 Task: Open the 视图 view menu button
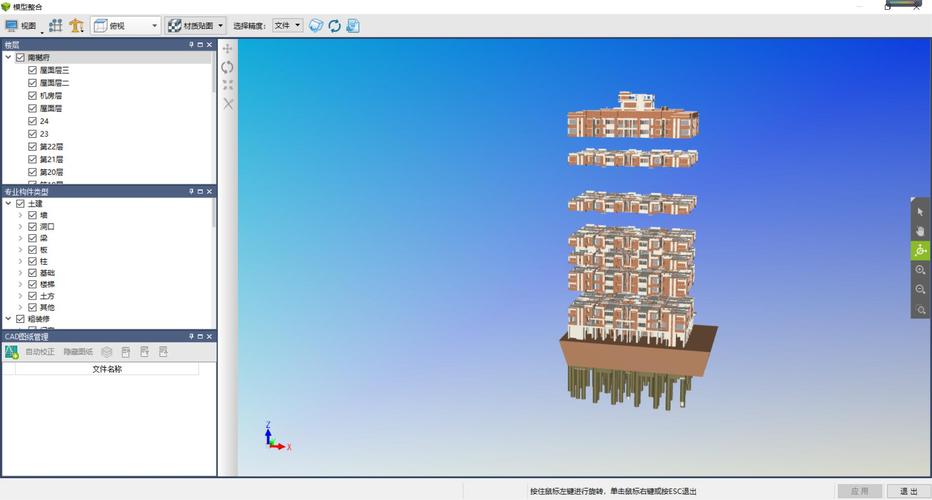click(22, 26)
